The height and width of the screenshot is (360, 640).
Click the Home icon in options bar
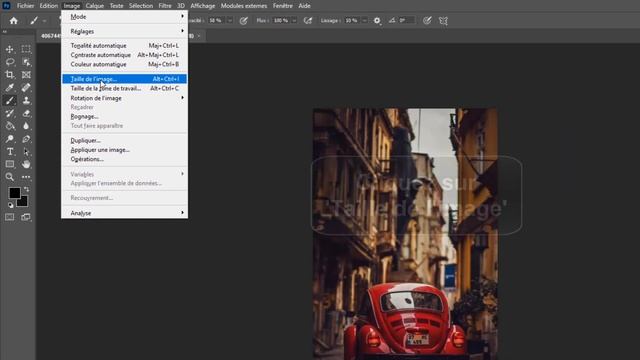[13, 20]
